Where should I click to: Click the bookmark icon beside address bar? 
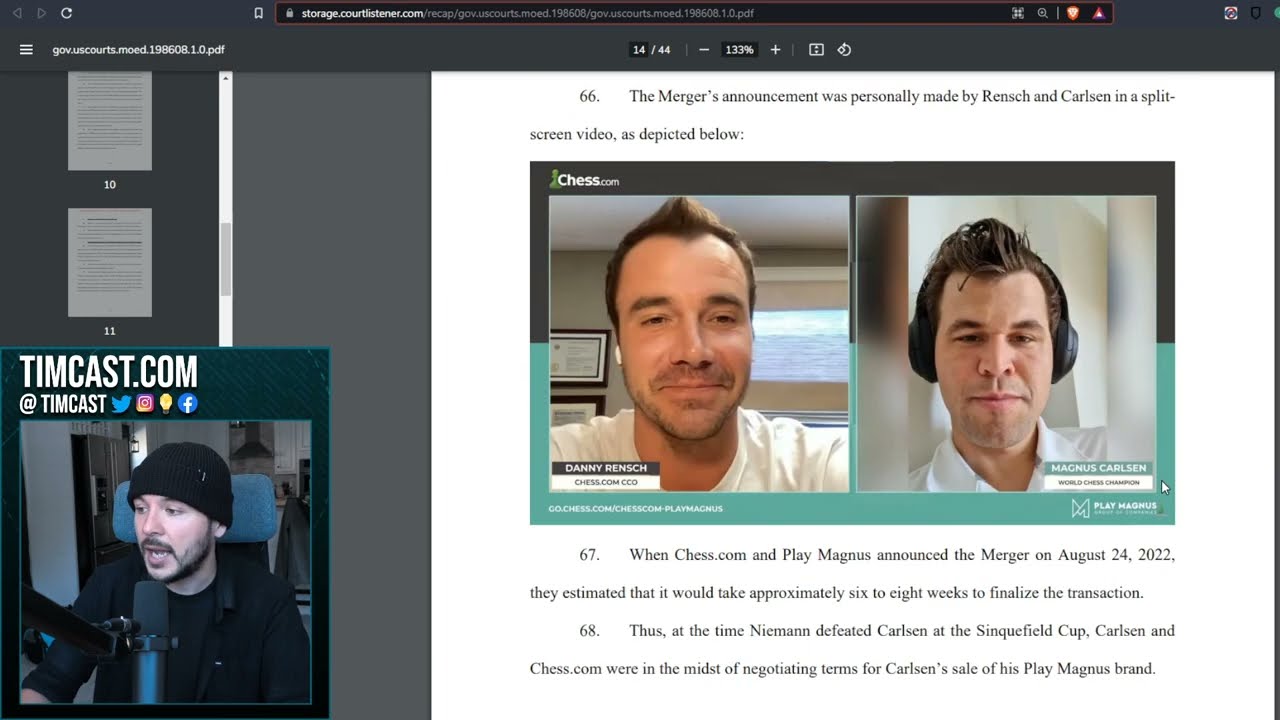point(259,13)
